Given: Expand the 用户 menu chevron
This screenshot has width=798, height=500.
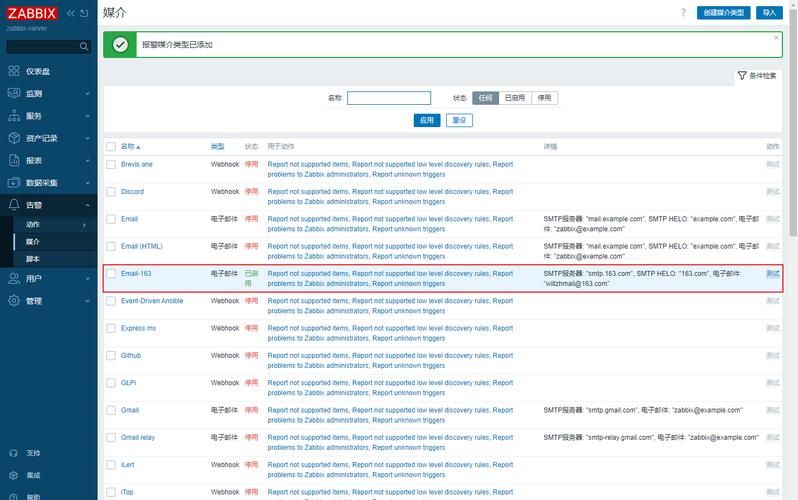Looking at the screenshot, I should (x=87, y=279).
